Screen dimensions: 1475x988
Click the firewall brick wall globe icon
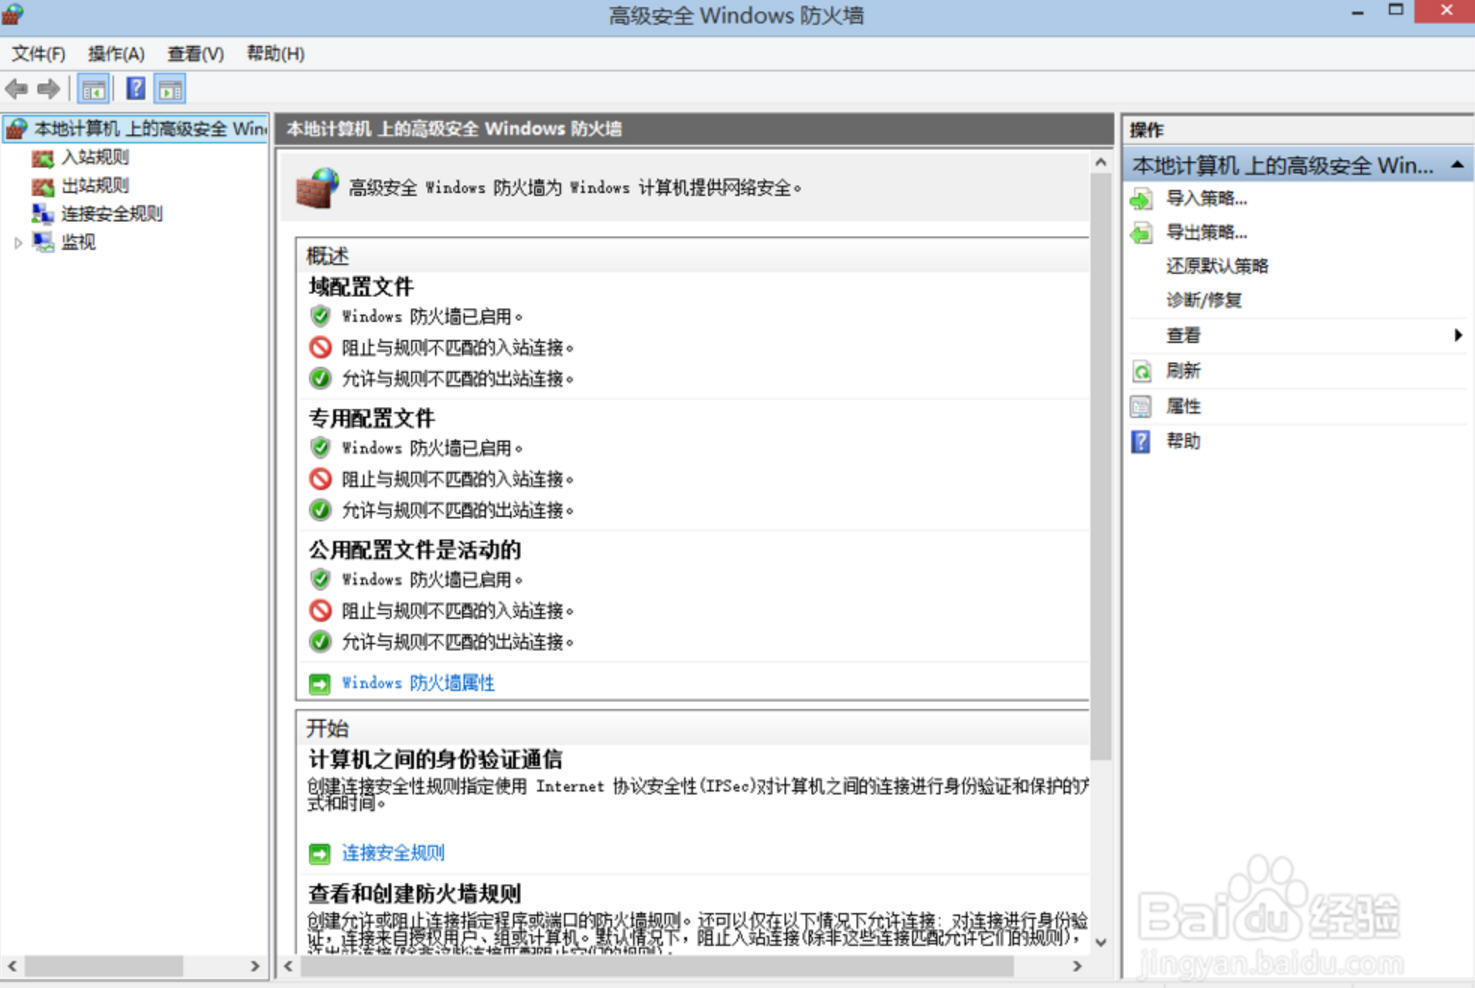coord(318,187)
